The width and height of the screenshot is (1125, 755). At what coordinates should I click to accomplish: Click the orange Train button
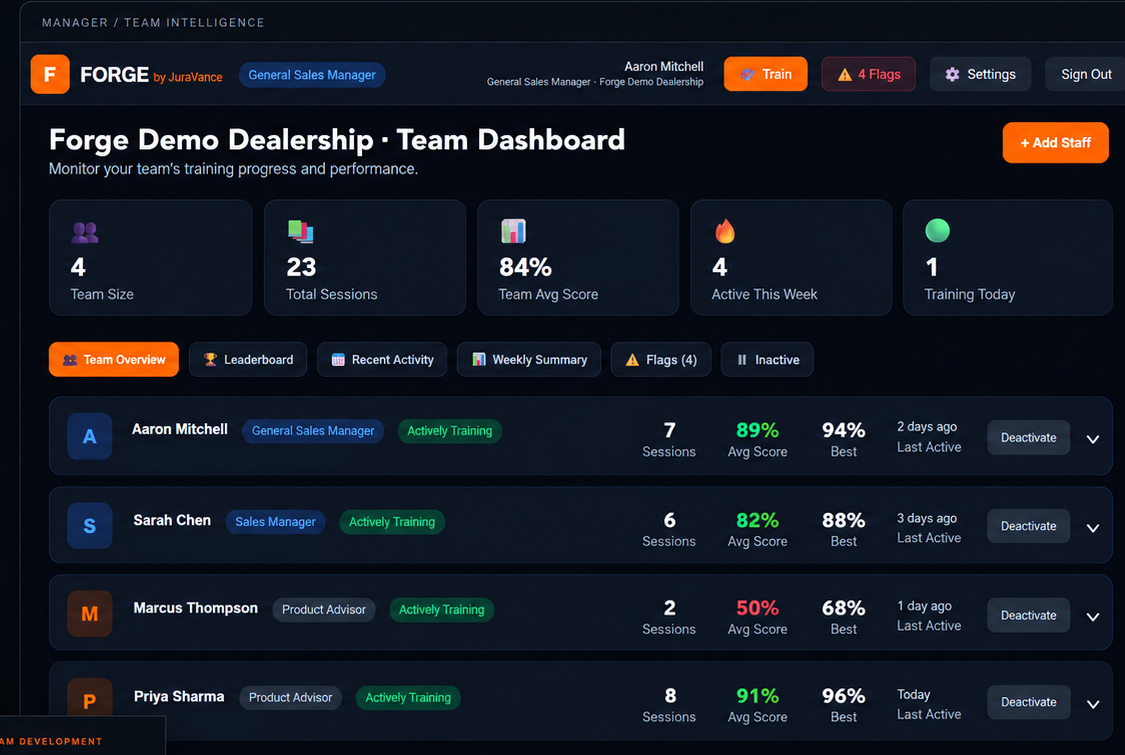pos(766,74)
